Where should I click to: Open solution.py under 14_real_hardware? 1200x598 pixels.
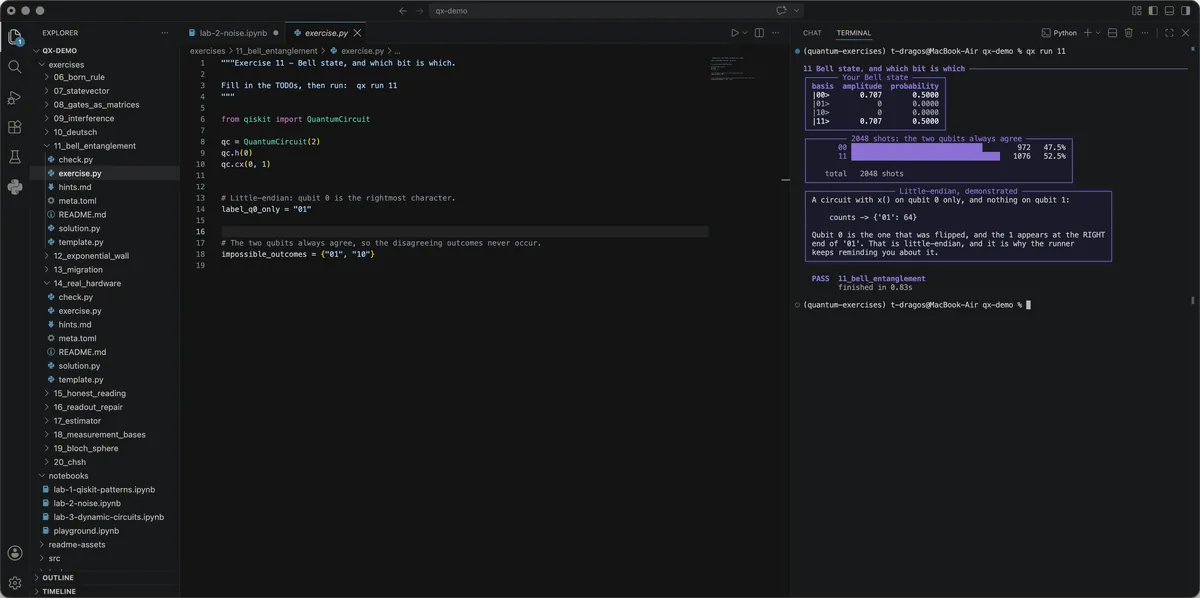point(79,366)
